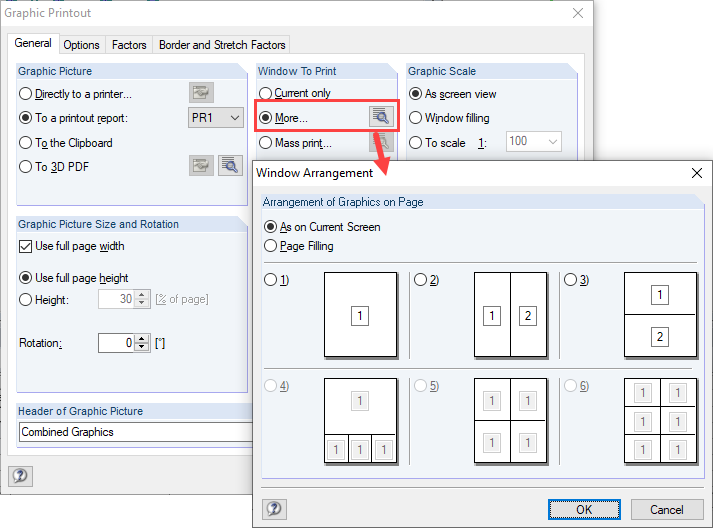Switch to the Options tab
This screenshot has width=713, height=528.
click(x=81, y=45)
